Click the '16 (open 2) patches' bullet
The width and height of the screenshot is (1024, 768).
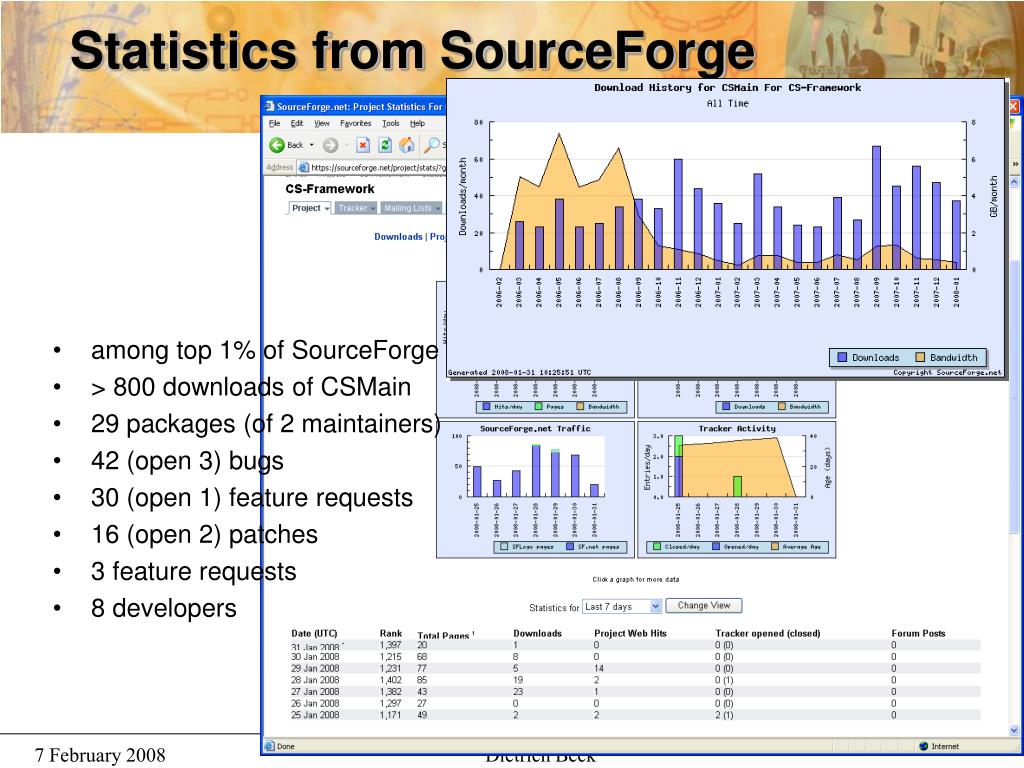click(x=204, y=534)
